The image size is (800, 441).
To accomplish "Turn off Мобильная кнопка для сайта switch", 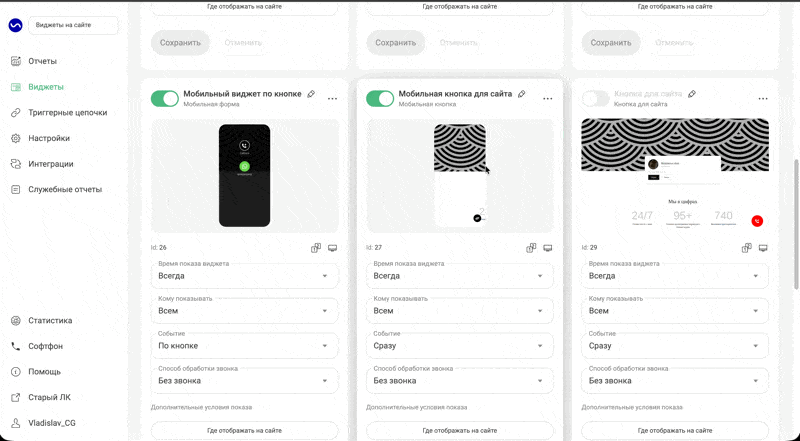I will pyautogui.click(x=380, y=99).
